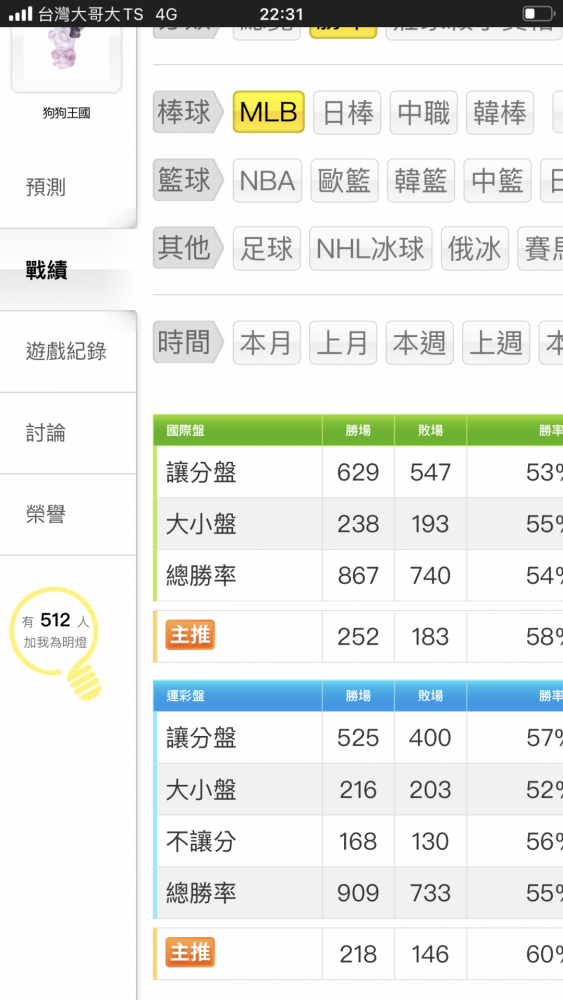
Task: Select the 日棒 league filter
Action: coord(347,112)
